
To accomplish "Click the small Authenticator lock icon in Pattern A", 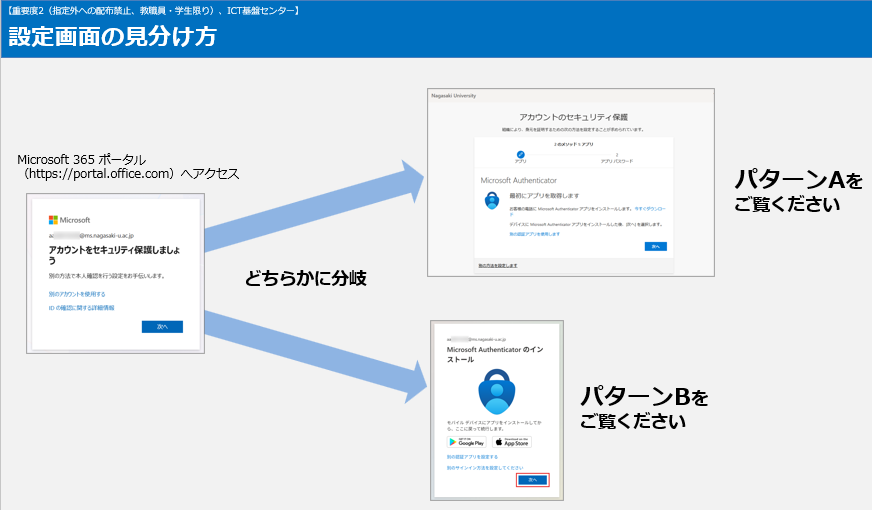I will (x=492, y=200).
